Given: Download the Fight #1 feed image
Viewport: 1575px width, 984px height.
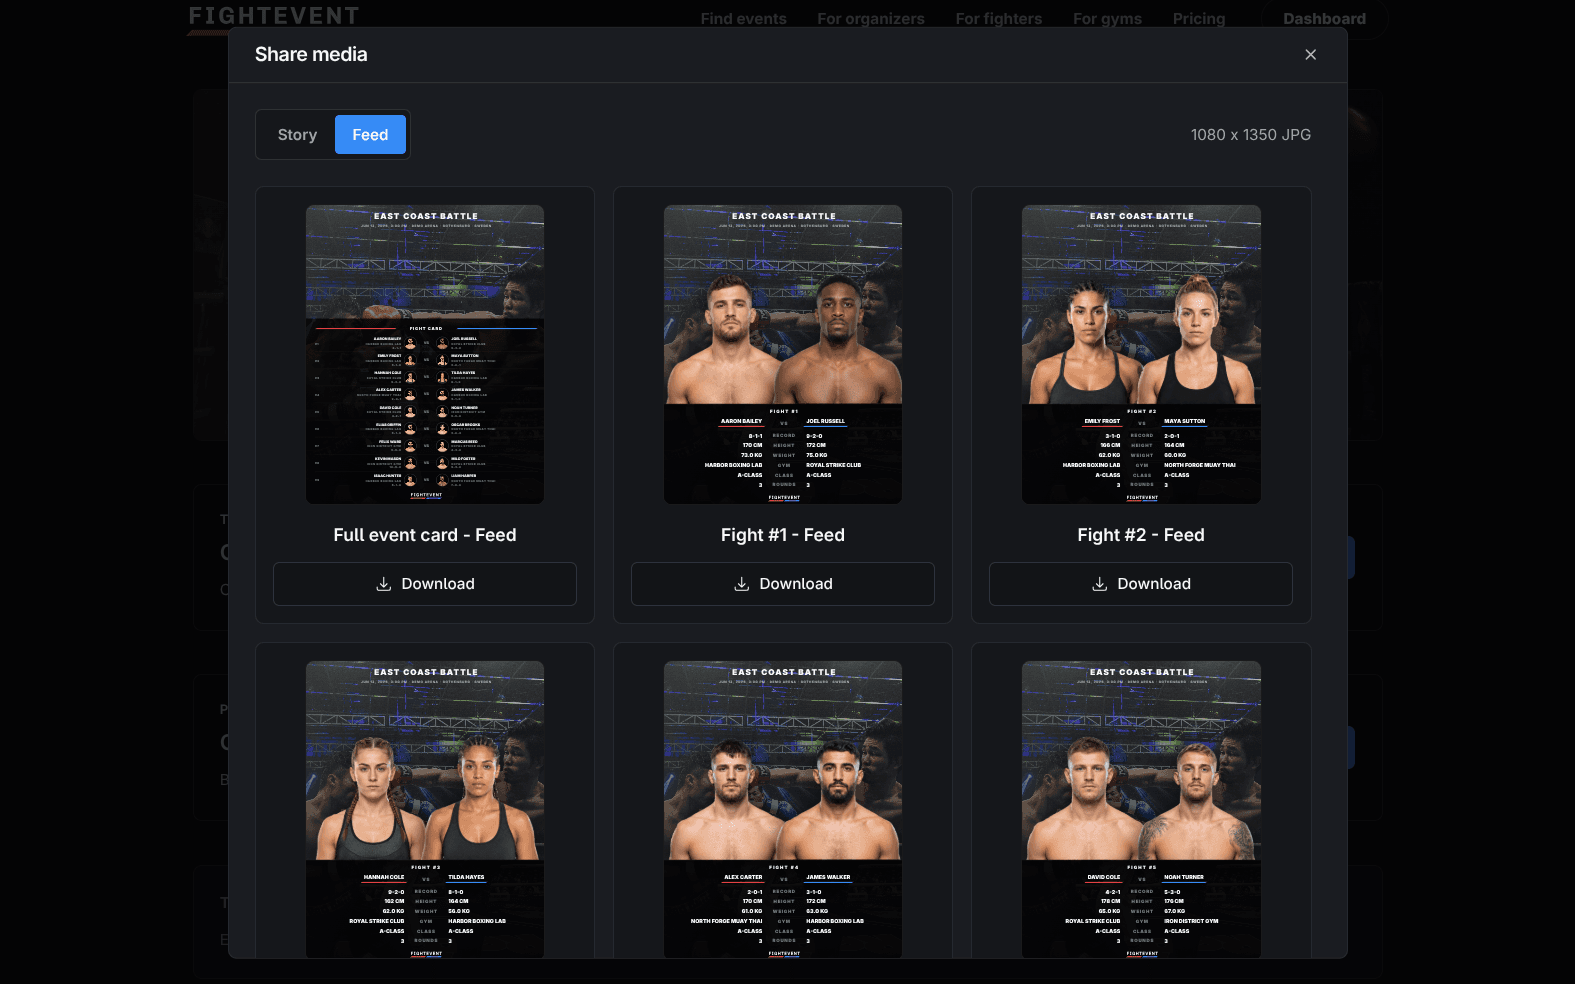Looking at the screenshot, I should tap(783, 584).
